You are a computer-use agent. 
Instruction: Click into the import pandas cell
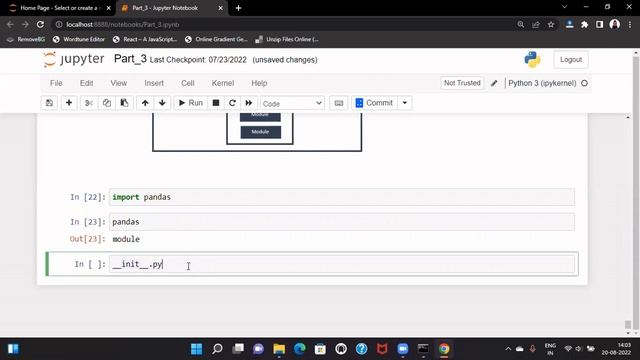(342, 197)
